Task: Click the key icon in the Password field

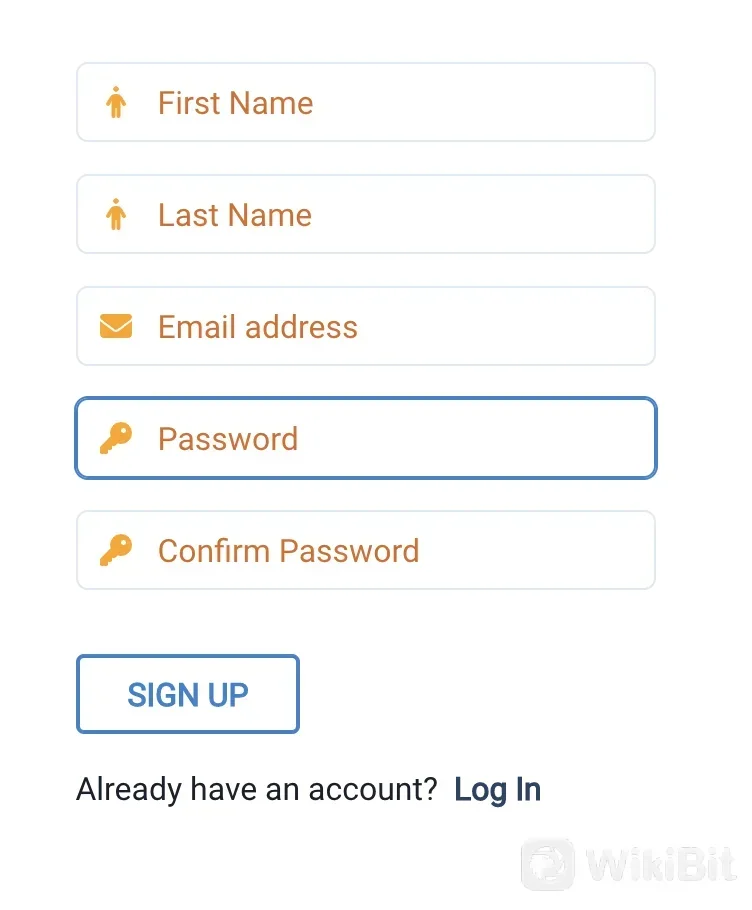Action: coord(116,438)
